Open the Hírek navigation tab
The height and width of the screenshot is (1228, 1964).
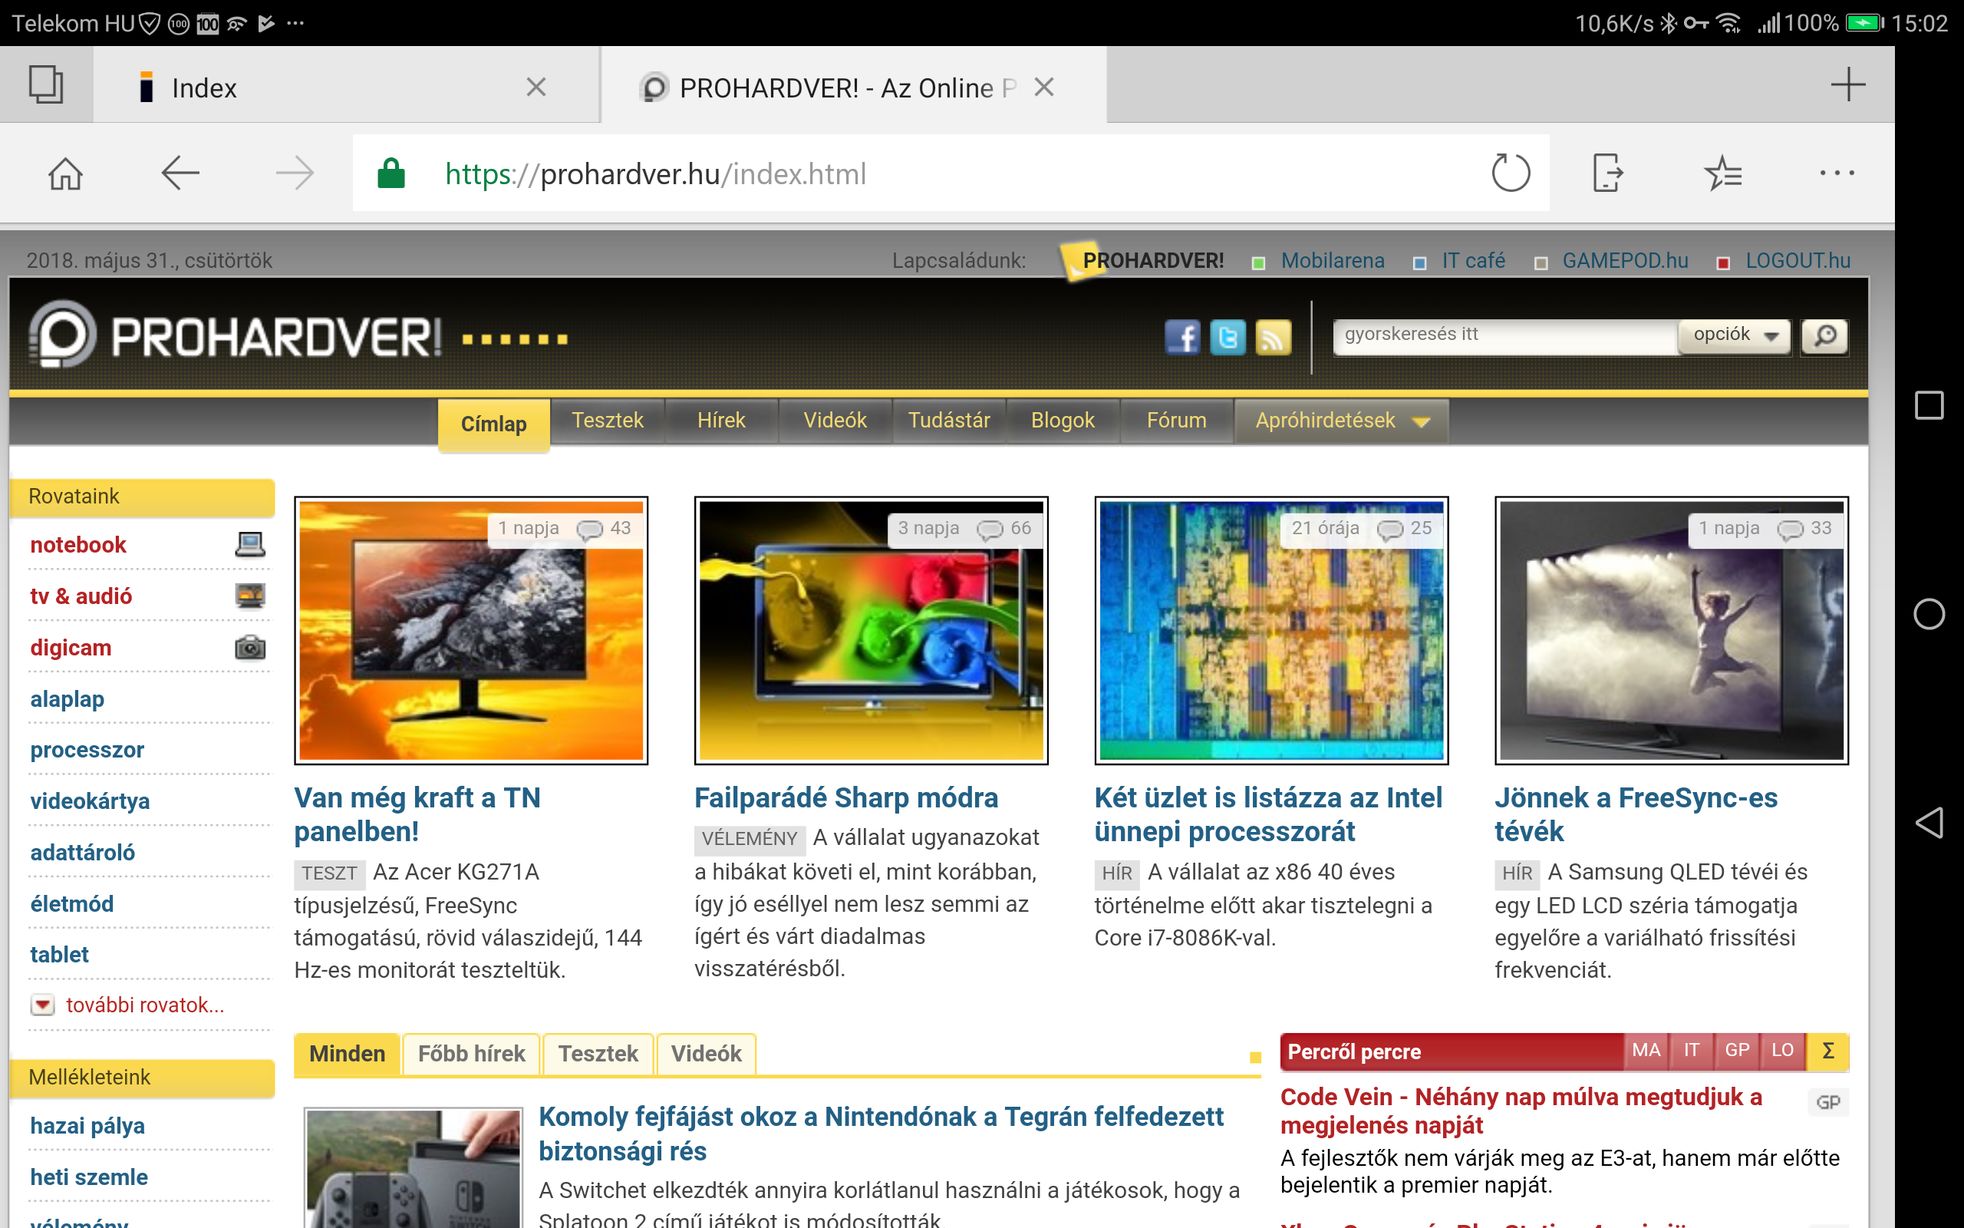coord(721,420)
